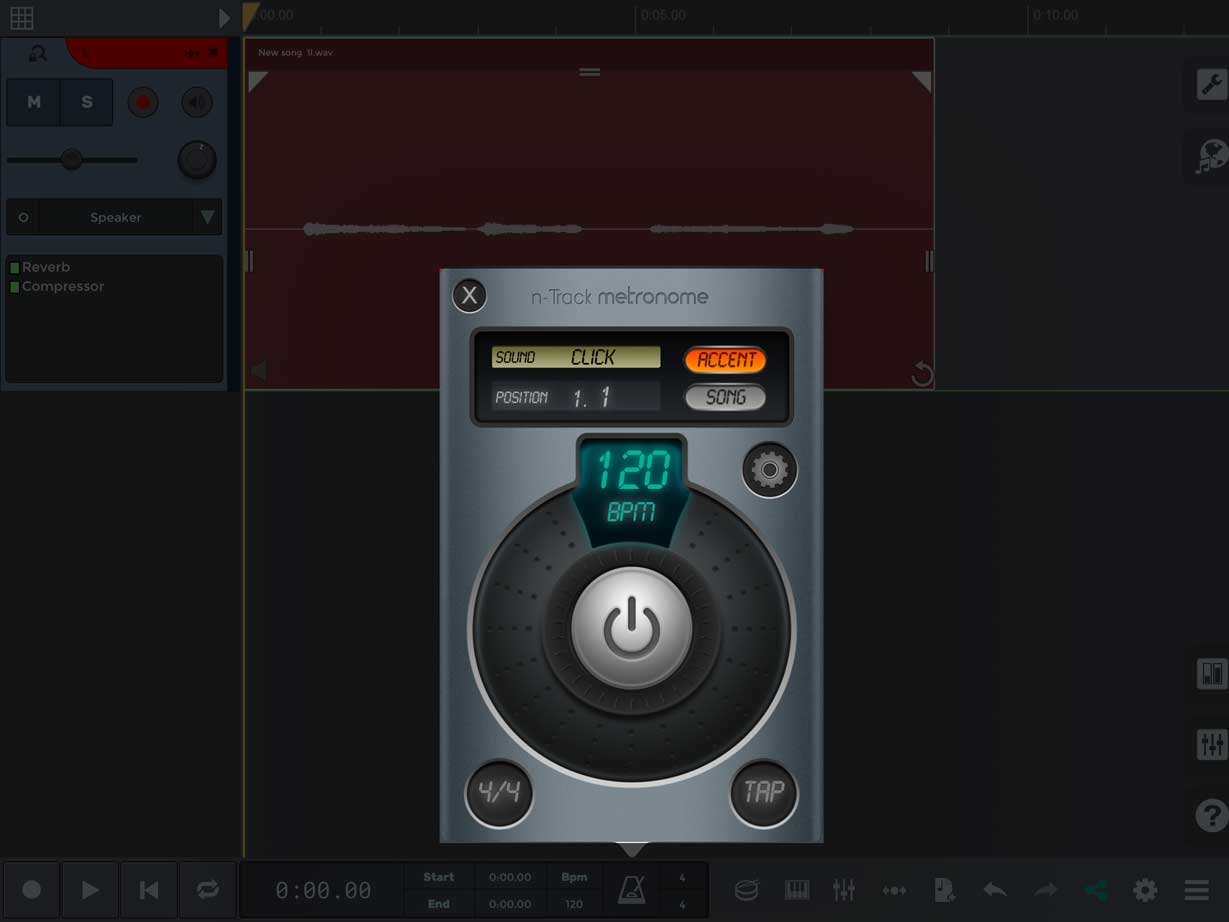Viewport: 1229px width, 922px height.
Task: Open the hamburger menu at bottom right
Action: [x=1194, y=889]
